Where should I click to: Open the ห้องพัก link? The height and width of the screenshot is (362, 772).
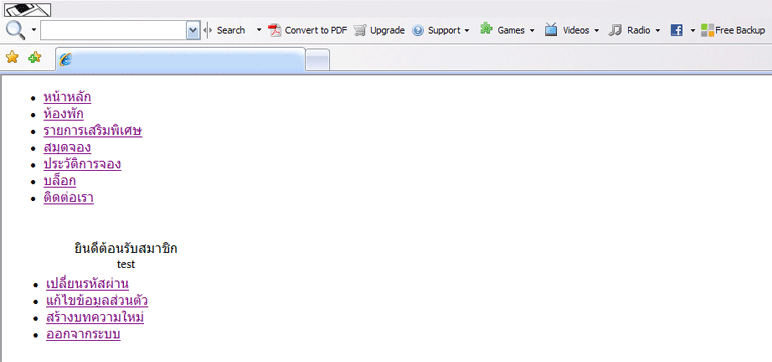click(64, 114)
